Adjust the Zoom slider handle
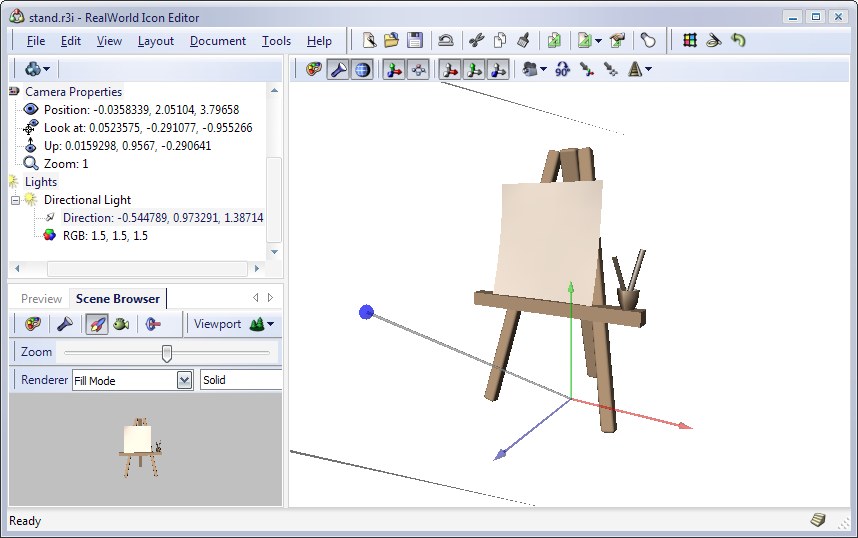The image size is (858, 538). [167, 353]
